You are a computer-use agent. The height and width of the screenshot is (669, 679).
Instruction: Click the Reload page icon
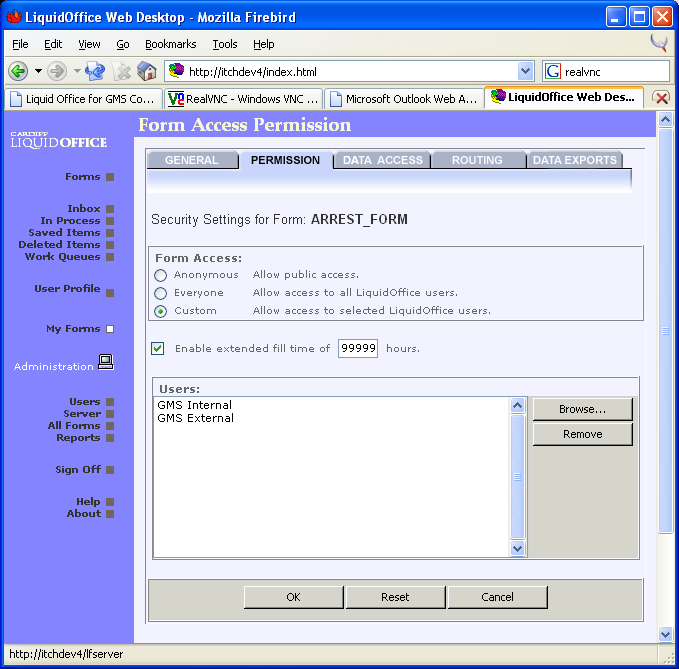96,71
